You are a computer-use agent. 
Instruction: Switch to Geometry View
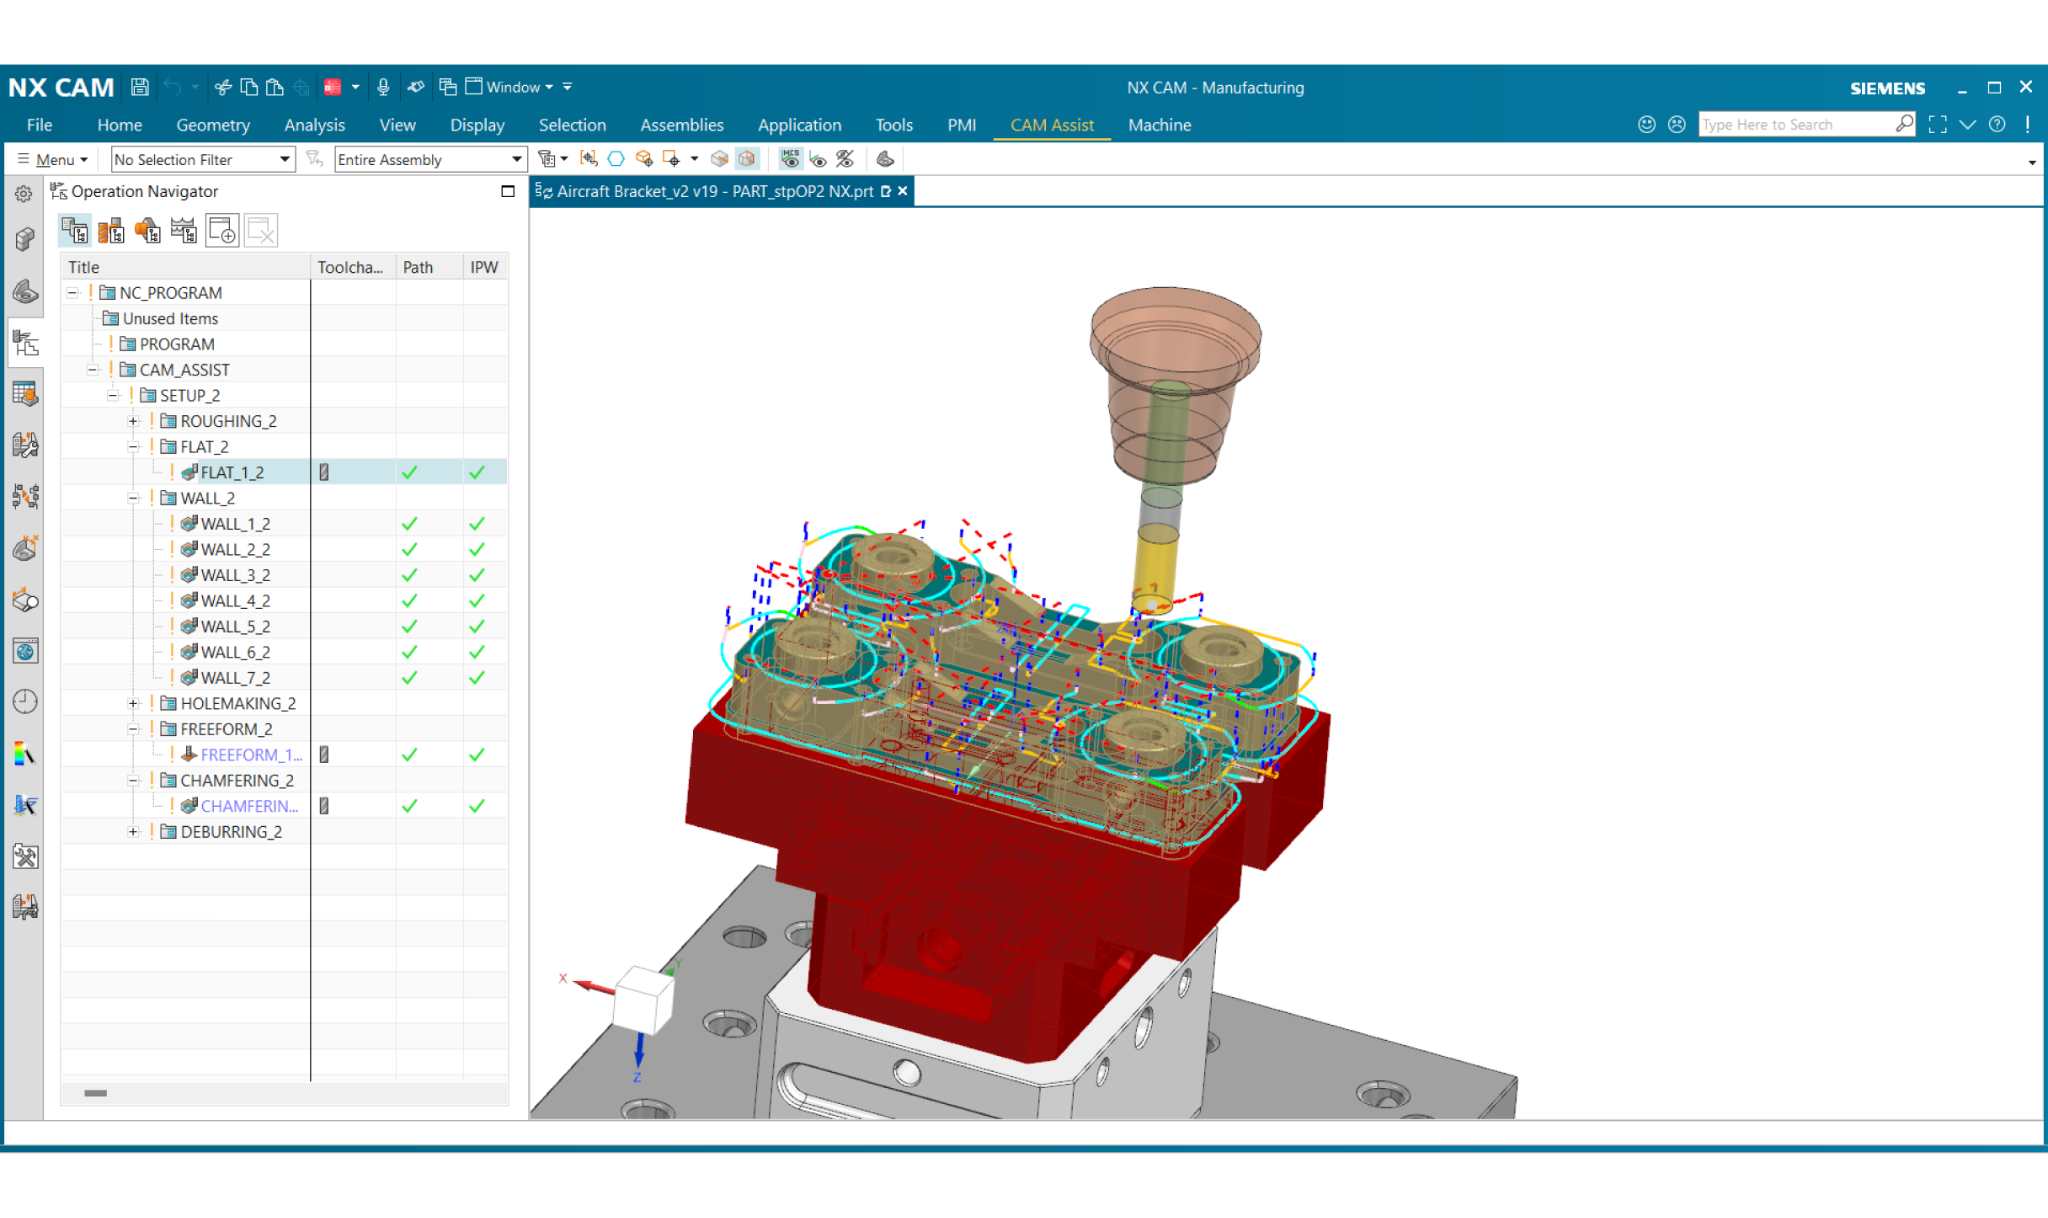click(x=148, y=231)
